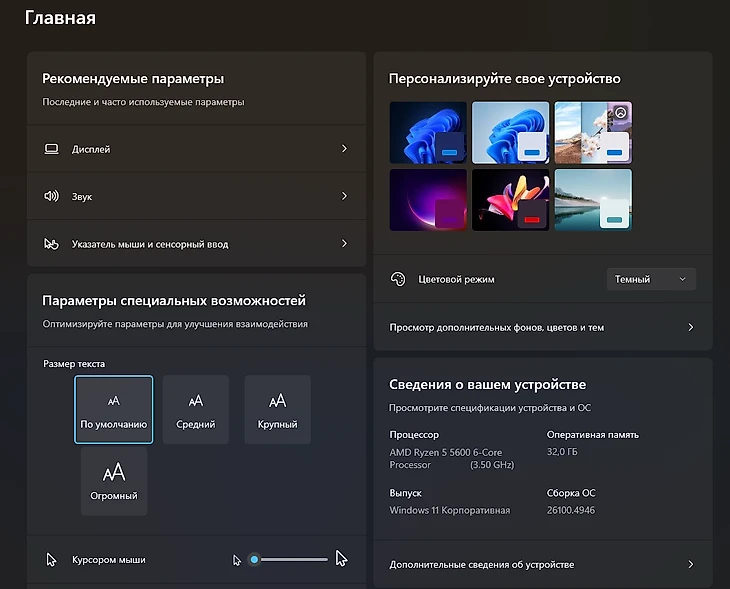
Task: Apply the red flower theme thumbnail
Action: coord(510,199)
